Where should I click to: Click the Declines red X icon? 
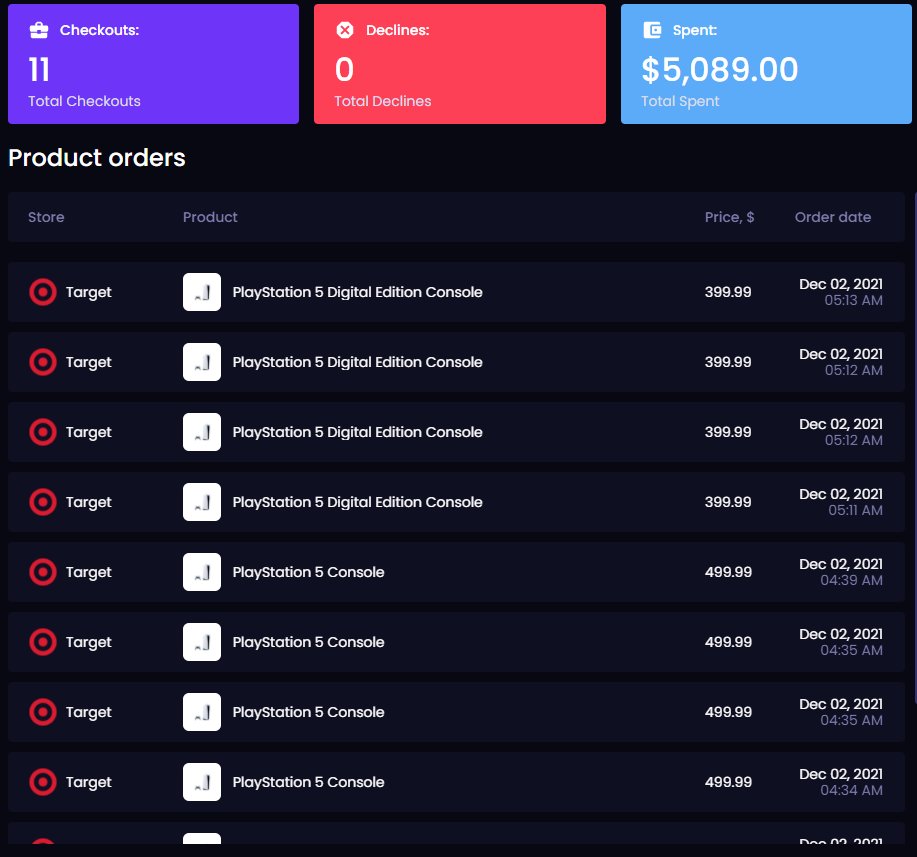tap(344, 30)
